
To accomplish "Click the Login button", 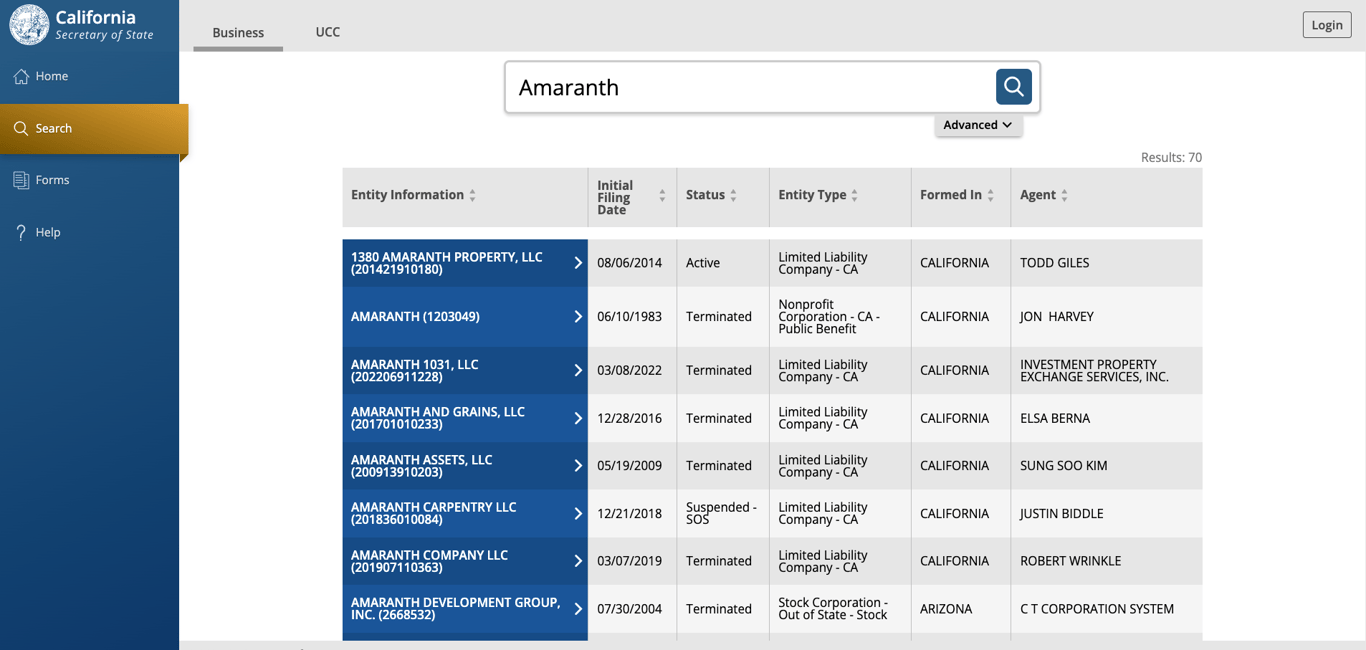I will pyautogui.click(x=1326, y=24).
